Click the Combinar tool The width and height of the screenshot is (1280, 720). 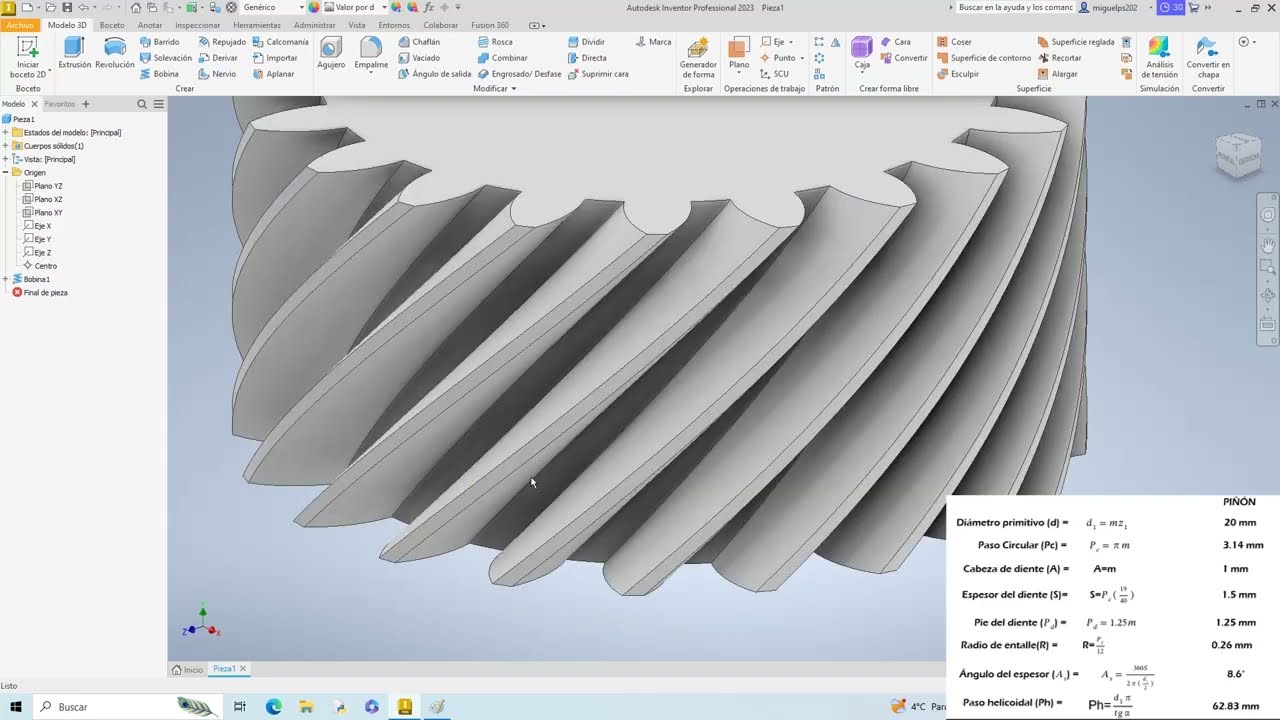(502, 58)
